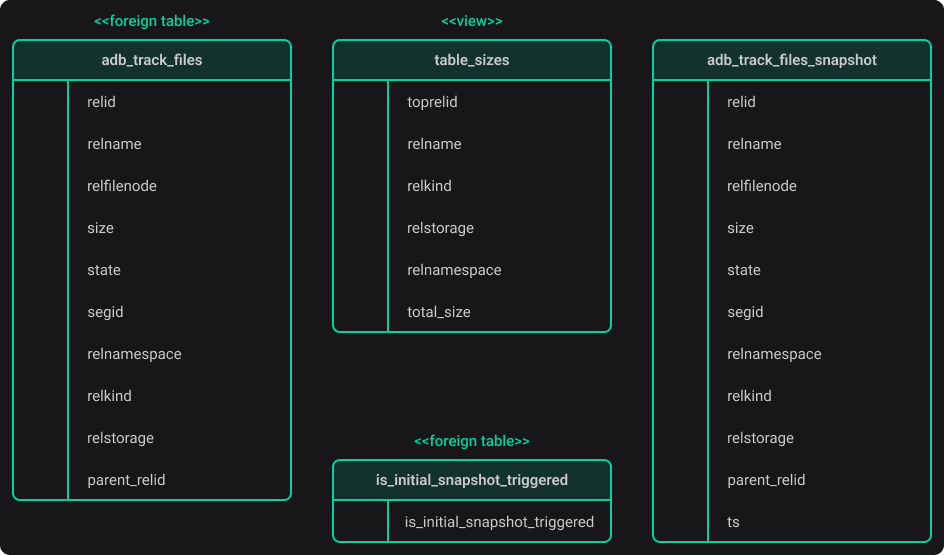944x555 pixels.
Task: Click <<foreign table>> label above is_initial_snapshot_triggered
Action: click(x=472, y=441)
